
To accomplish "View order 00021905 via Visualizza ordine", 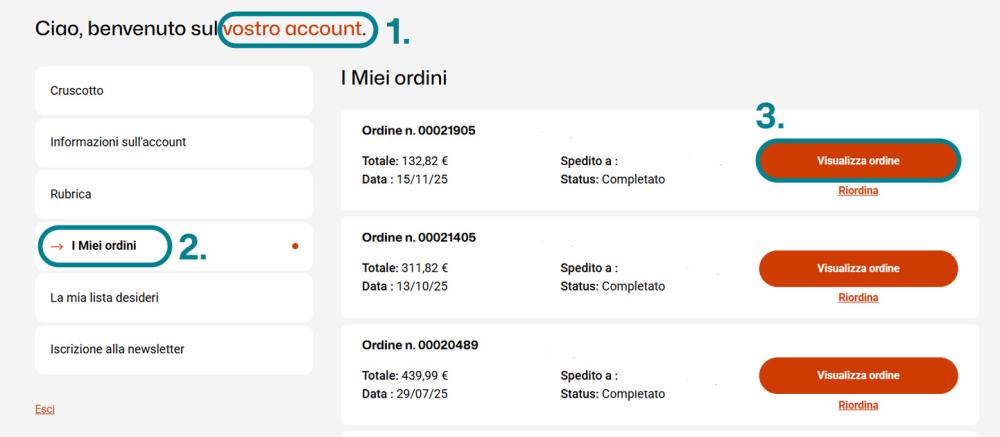I will click(x=858, y=161).
